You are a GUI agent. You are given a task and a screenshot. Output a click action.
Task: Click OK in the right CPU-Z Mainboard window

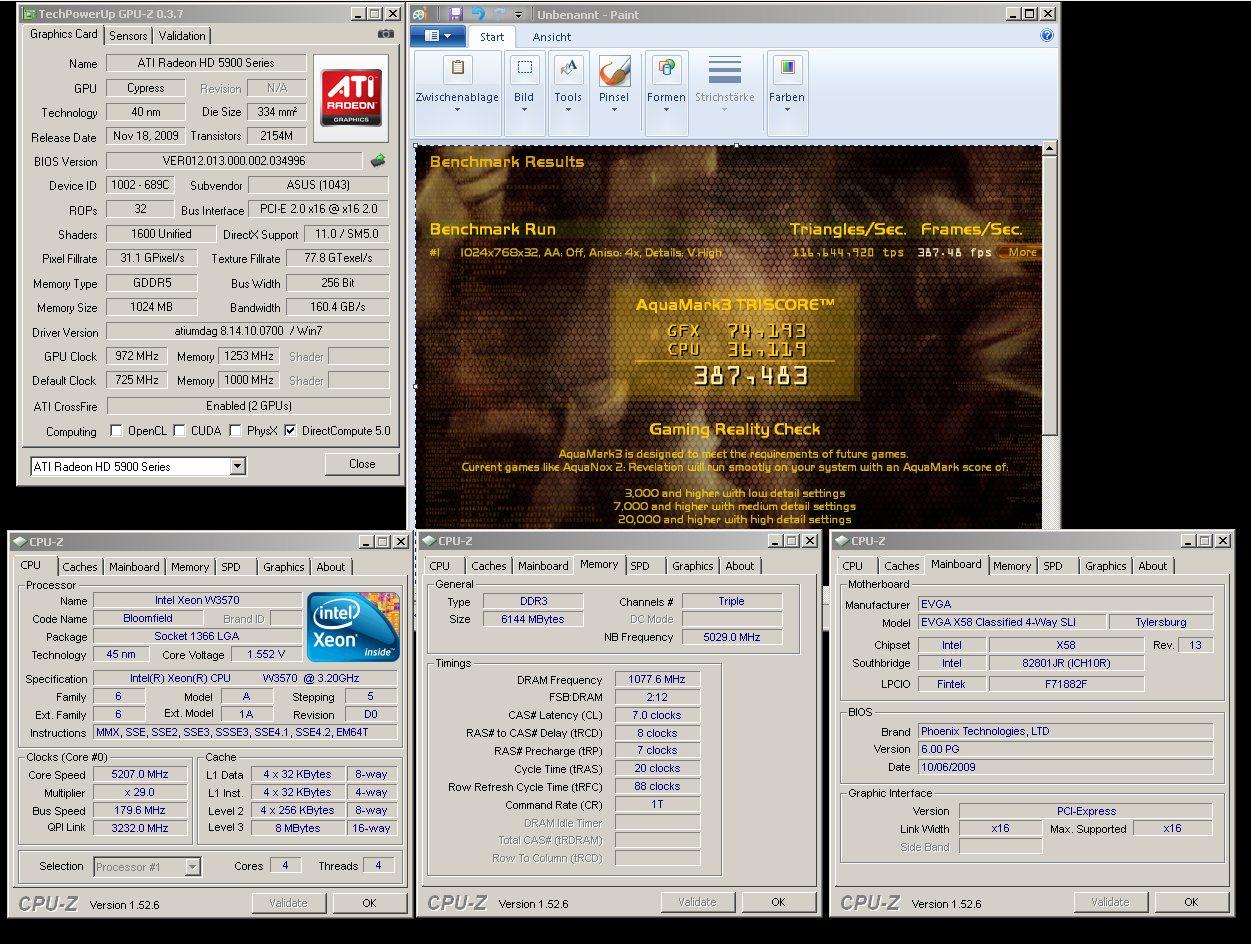coord(1191,902)
